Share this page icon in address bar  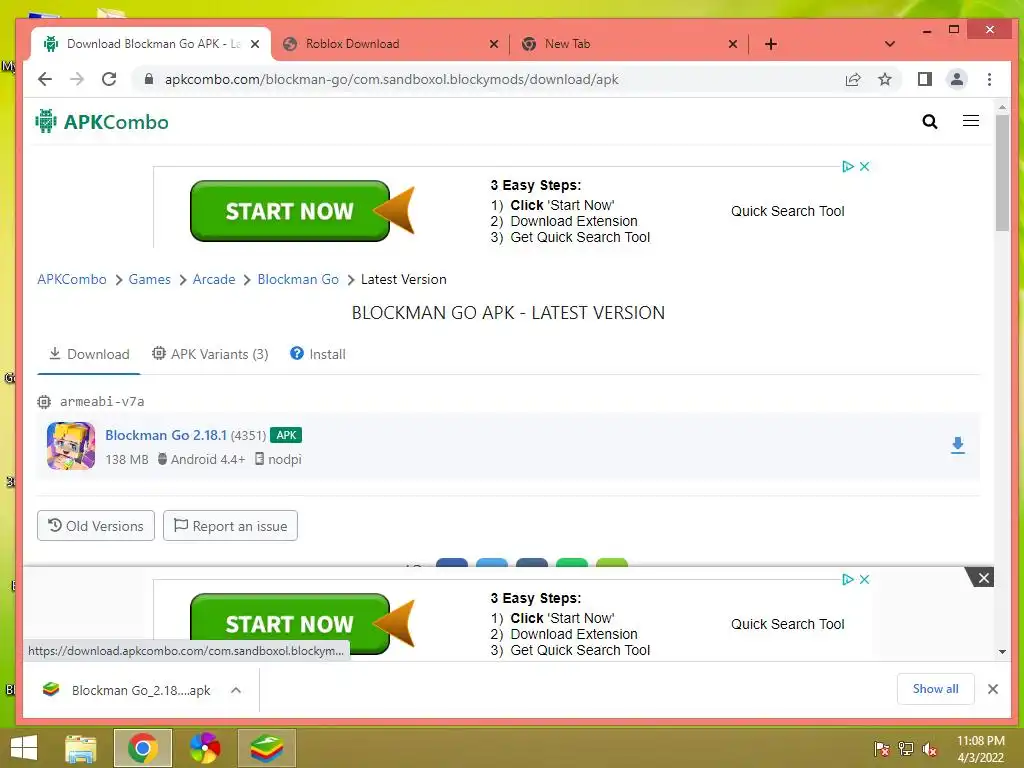point(852,80)
